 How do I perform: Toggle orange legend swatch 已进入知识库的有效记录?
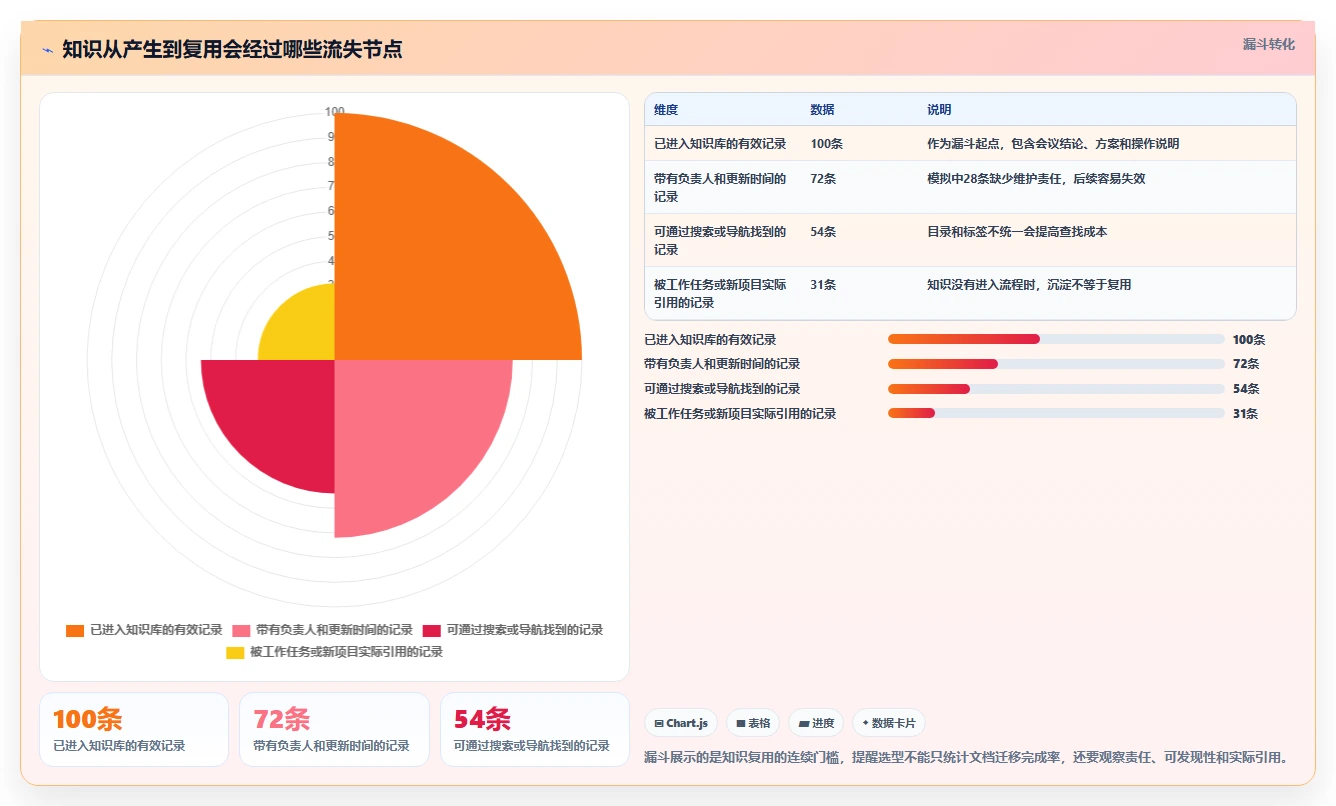[75, 630]
